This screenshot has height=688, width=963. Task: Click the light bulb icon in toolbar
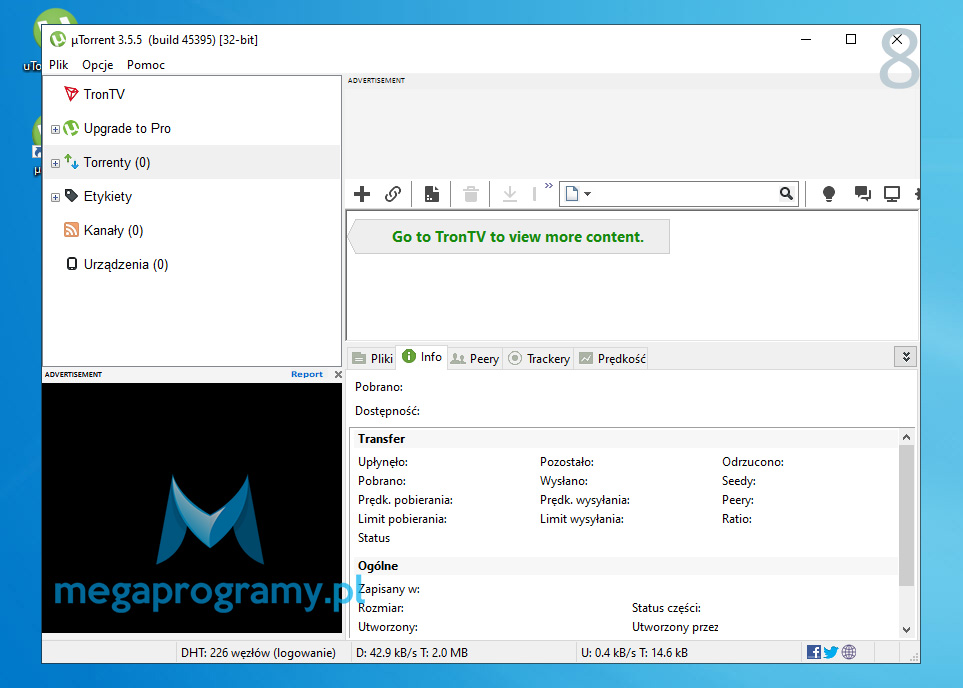(828, 194)
